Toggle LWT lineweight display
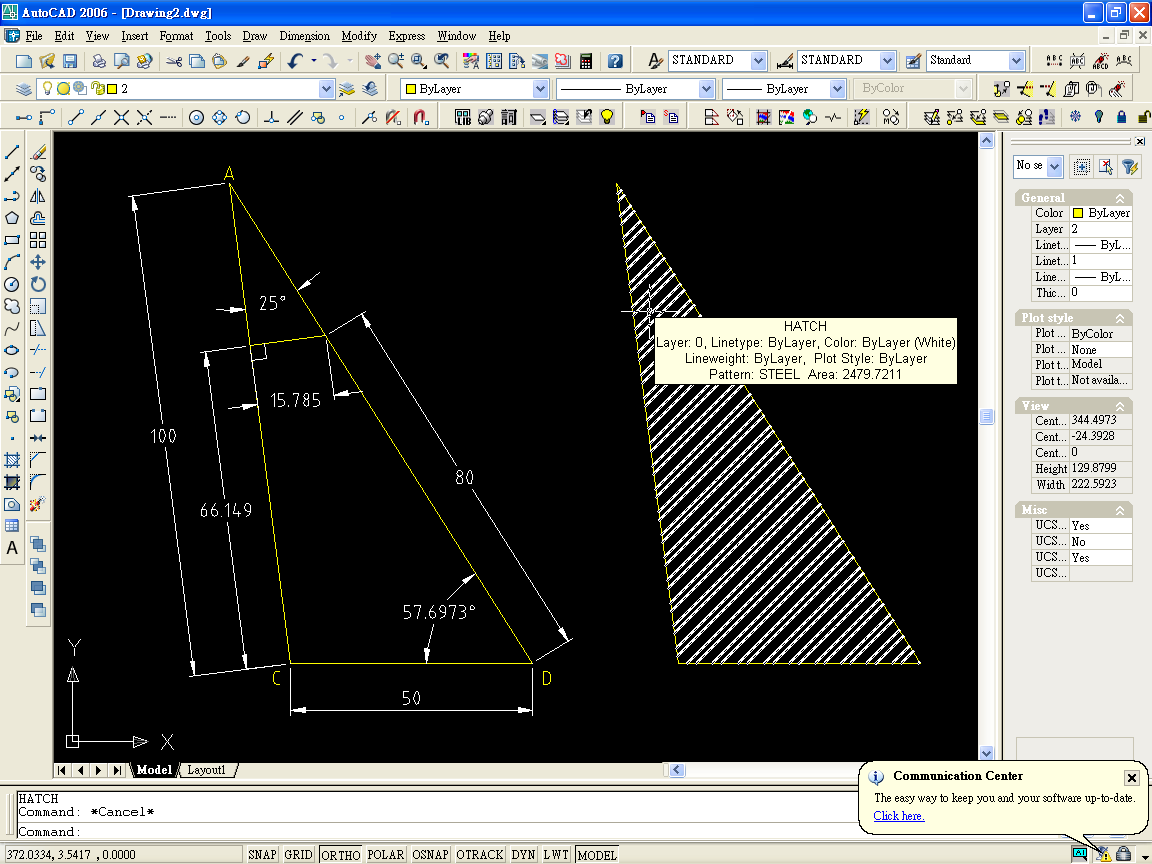The image size is (1152, 864). point(555,854)
